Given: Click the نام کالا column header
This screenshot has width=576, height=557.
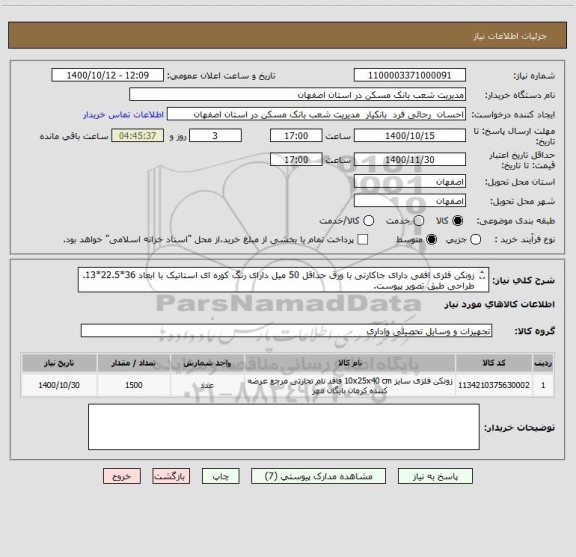Looking at the screenshot, I should click(x=350, y=363).
